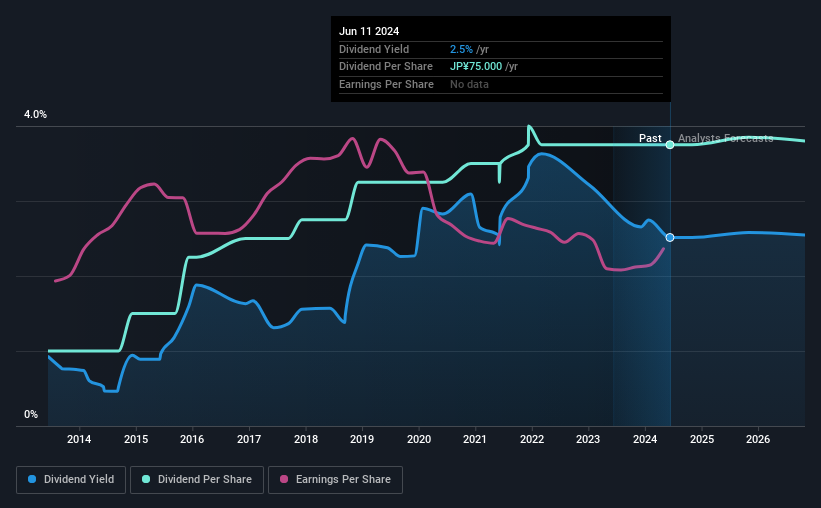Click the 'Past' label on the chart
Screen dimensions: 821x508
(x=650, y=138)
